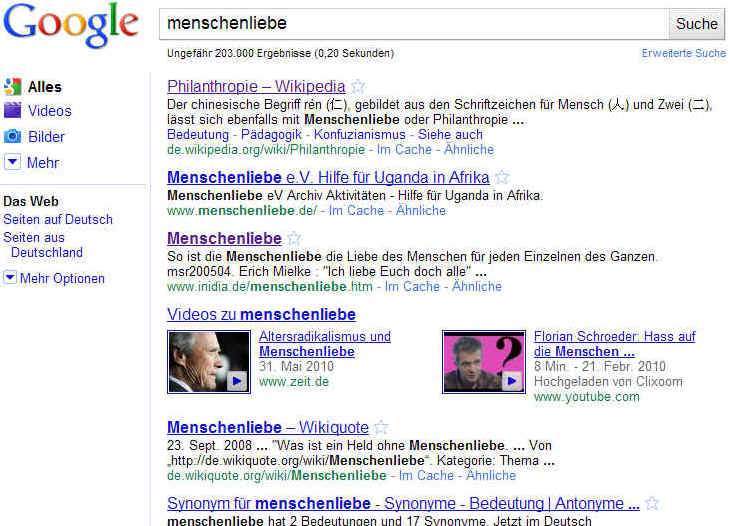The width and height of the screenshot is (730, 526).
Task: Open the Videos filter icon
Action: click(13, 110)
